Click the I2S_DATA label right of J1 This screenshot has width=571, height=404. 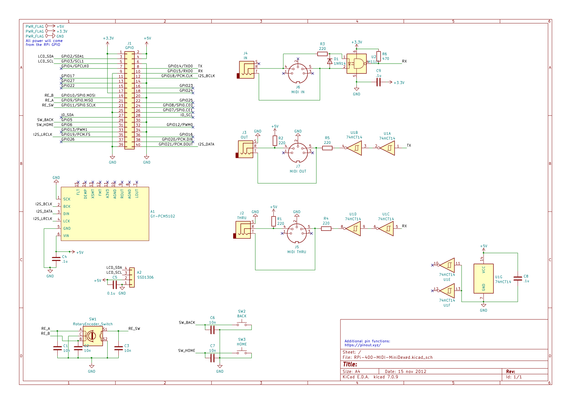(206, 145)
